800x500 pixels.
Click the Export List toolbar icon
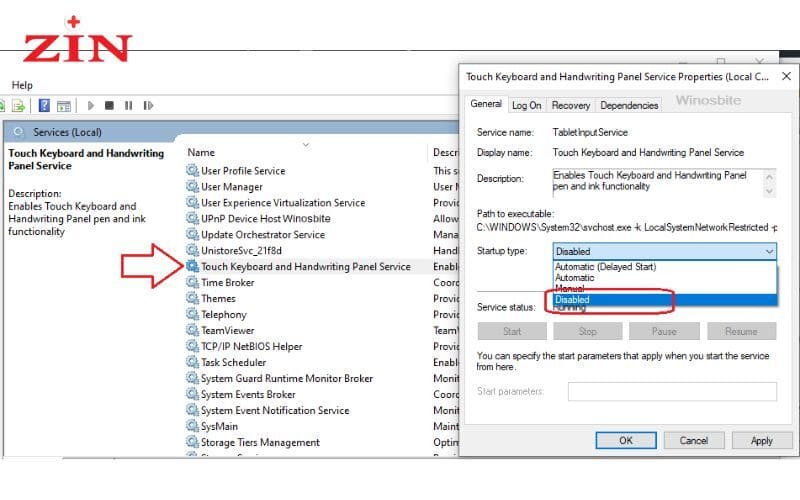pos(18,106)
